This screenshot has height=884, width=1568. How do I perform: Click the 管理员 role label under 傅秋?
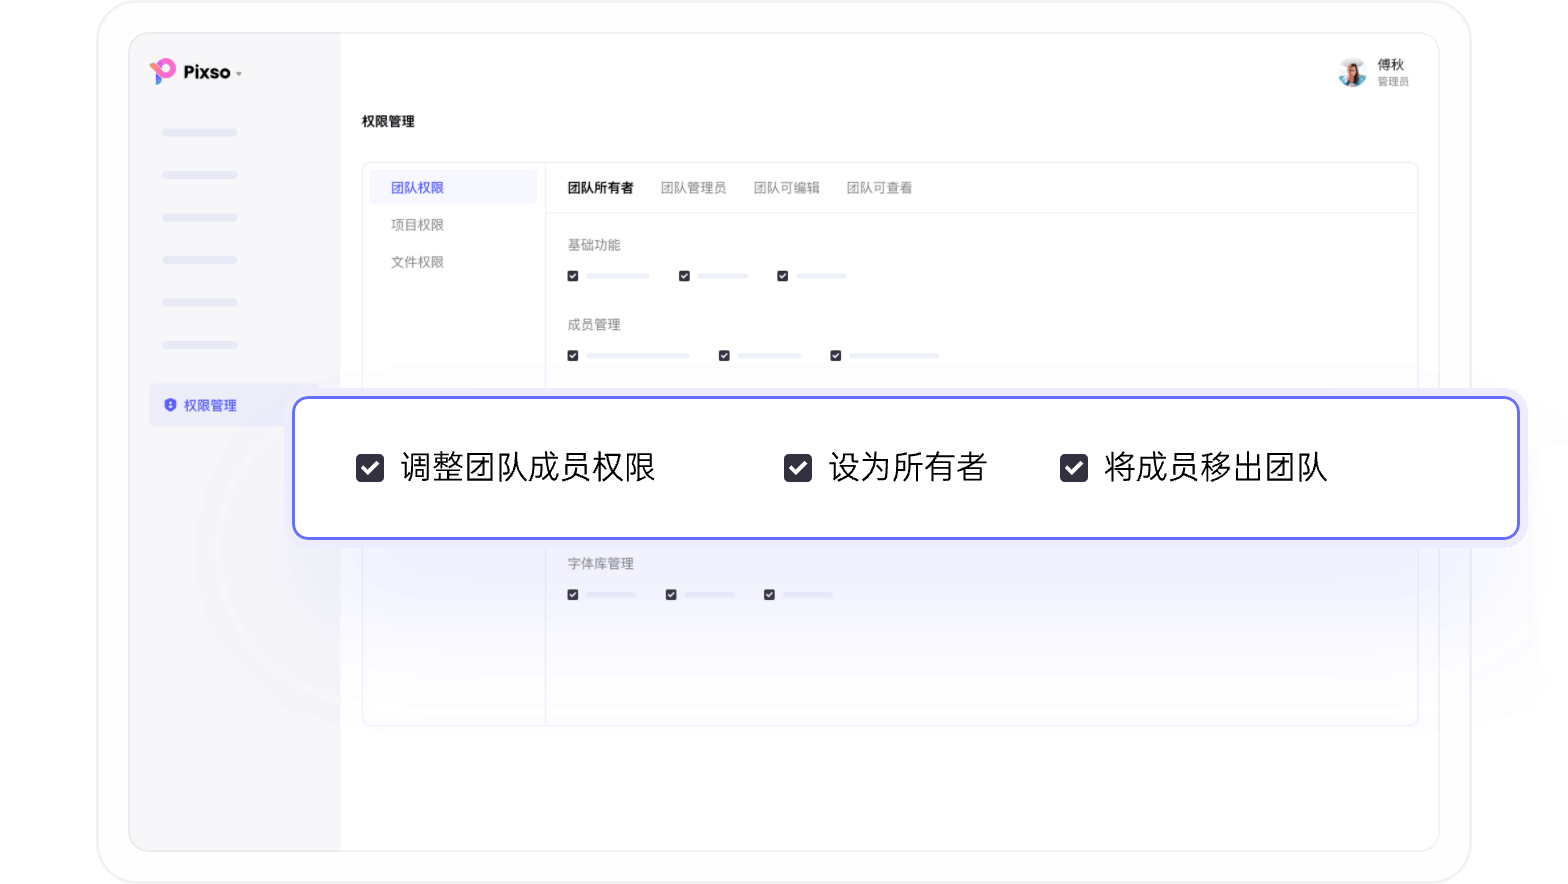tap(1393, 82)
